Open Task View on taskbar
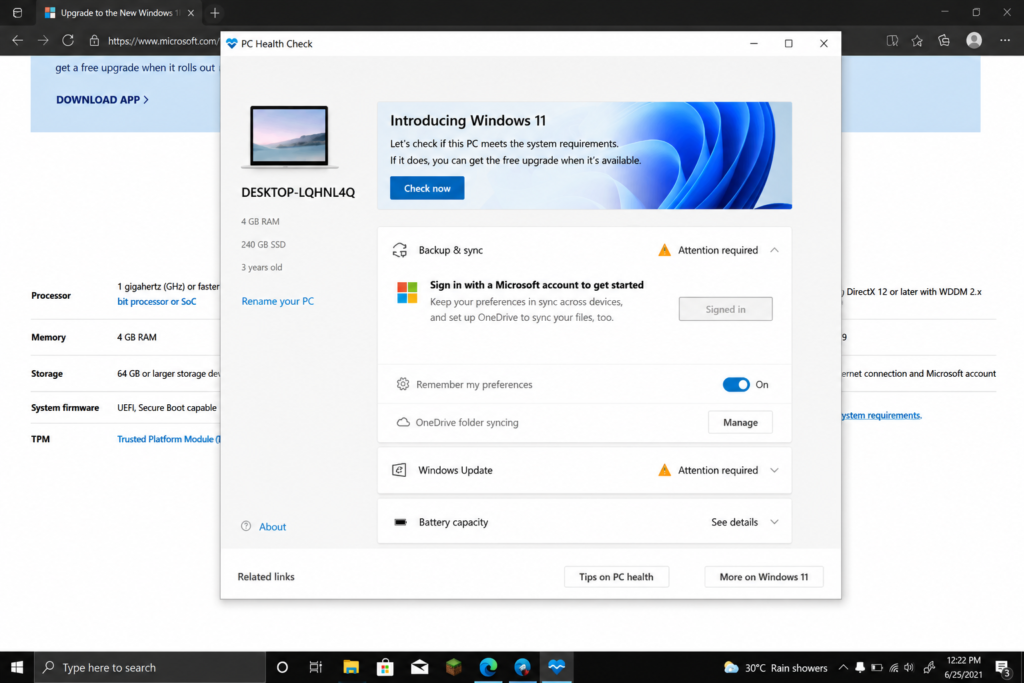This screenshot has width=1024, height=683. tap(316, 667)
